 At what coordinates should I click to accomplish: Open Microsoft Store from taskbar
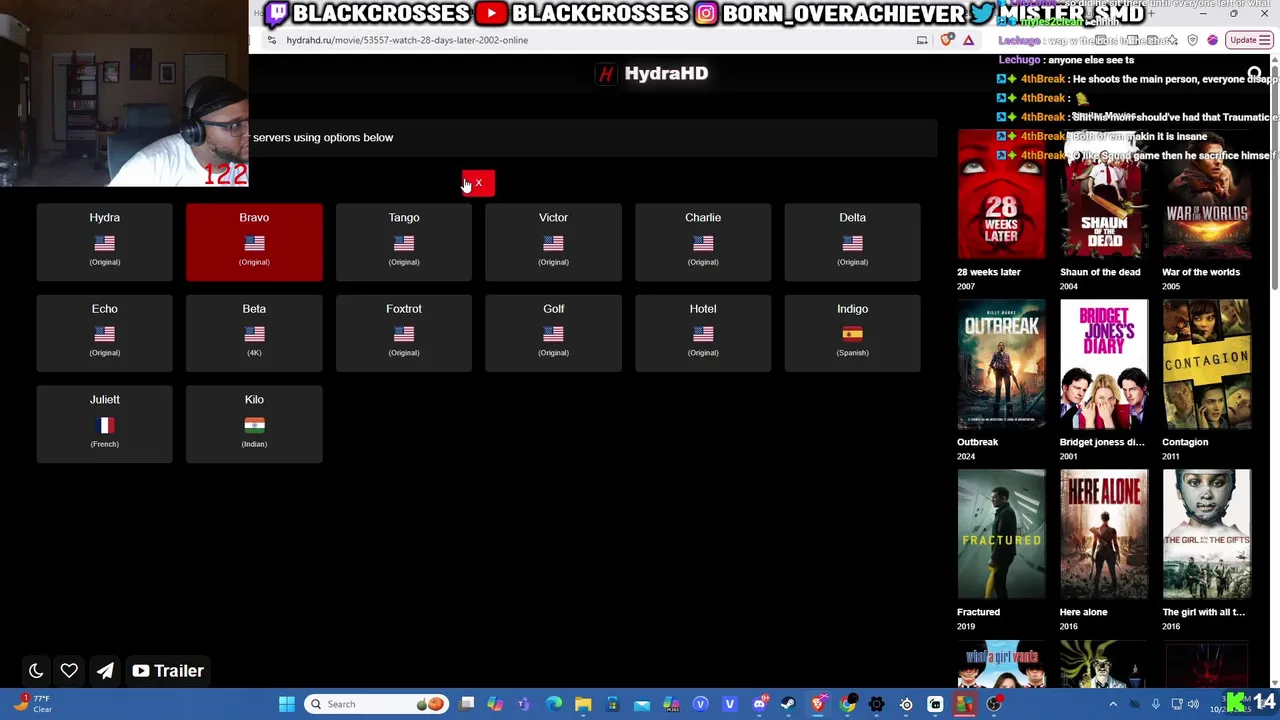click(x=612, y=704)
